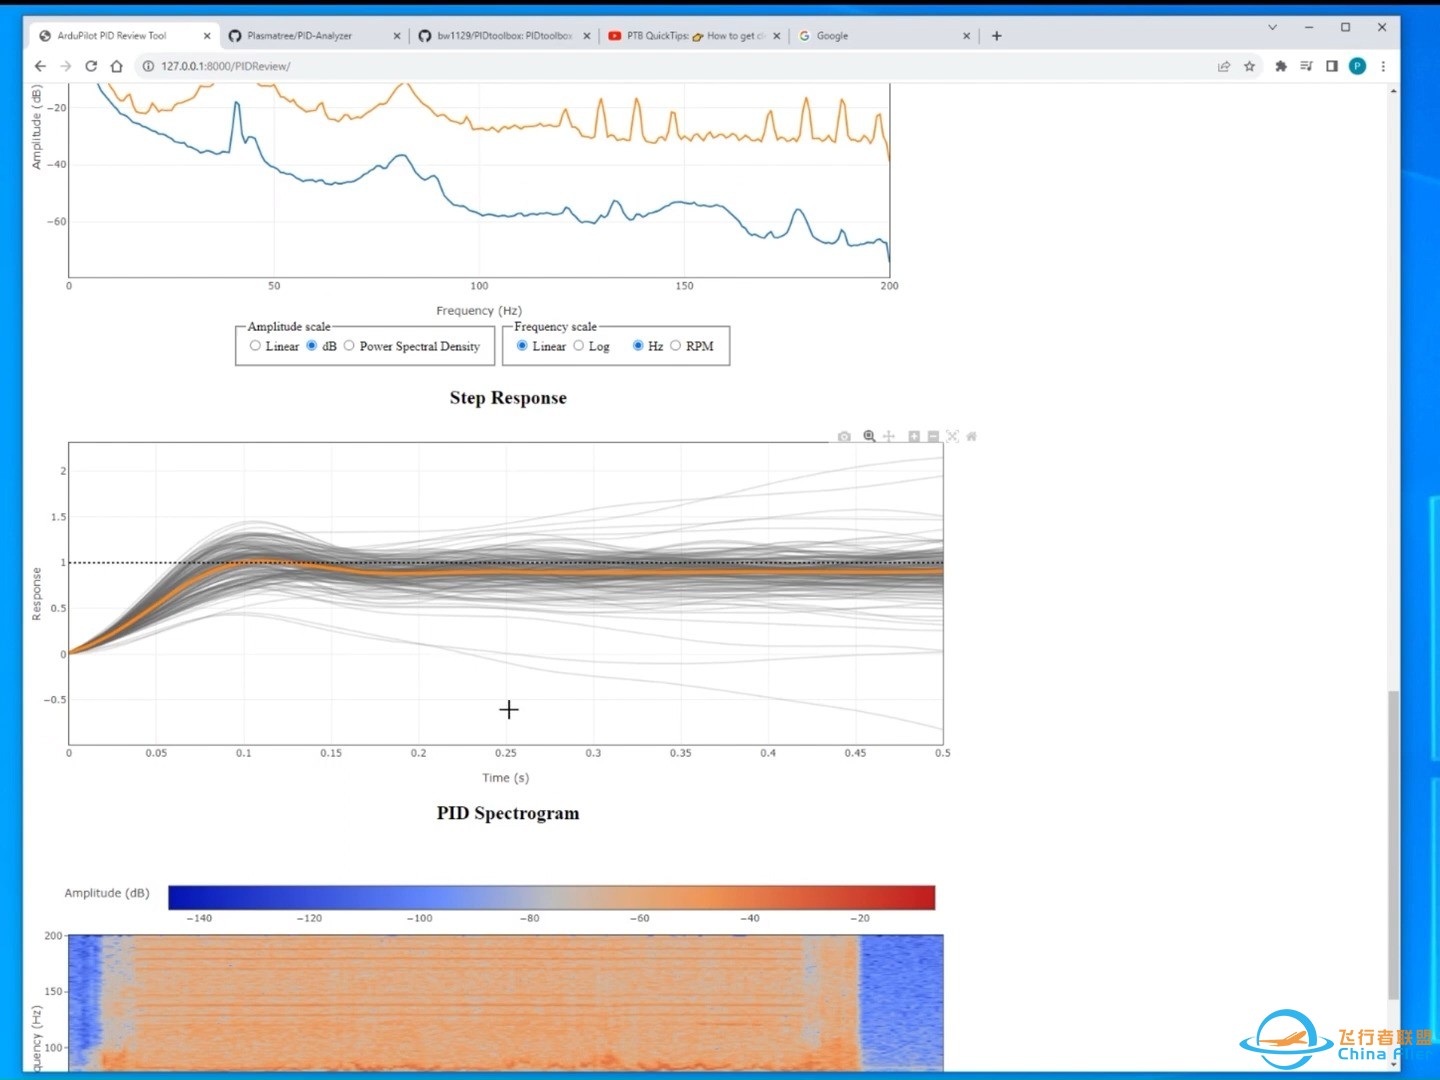
Task: Select the pan tool on Step Response plot
Action: (x=888, y=437)
